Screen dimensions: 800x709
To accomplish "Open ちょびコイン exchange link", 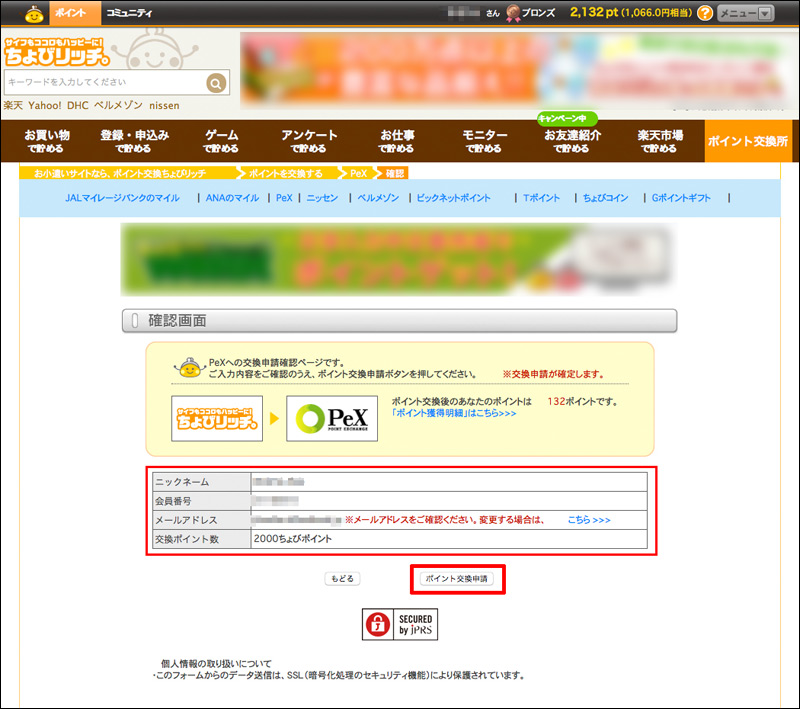I will [x=606, y=198].
